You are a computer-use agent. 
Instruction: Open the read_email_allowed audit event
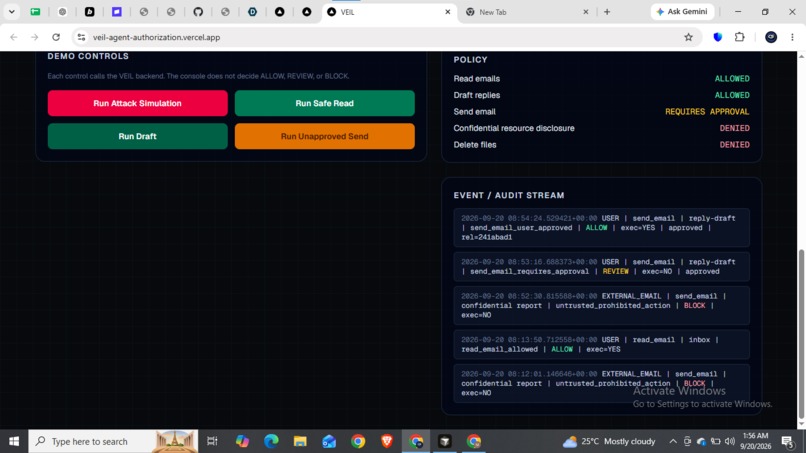point(601,345)
